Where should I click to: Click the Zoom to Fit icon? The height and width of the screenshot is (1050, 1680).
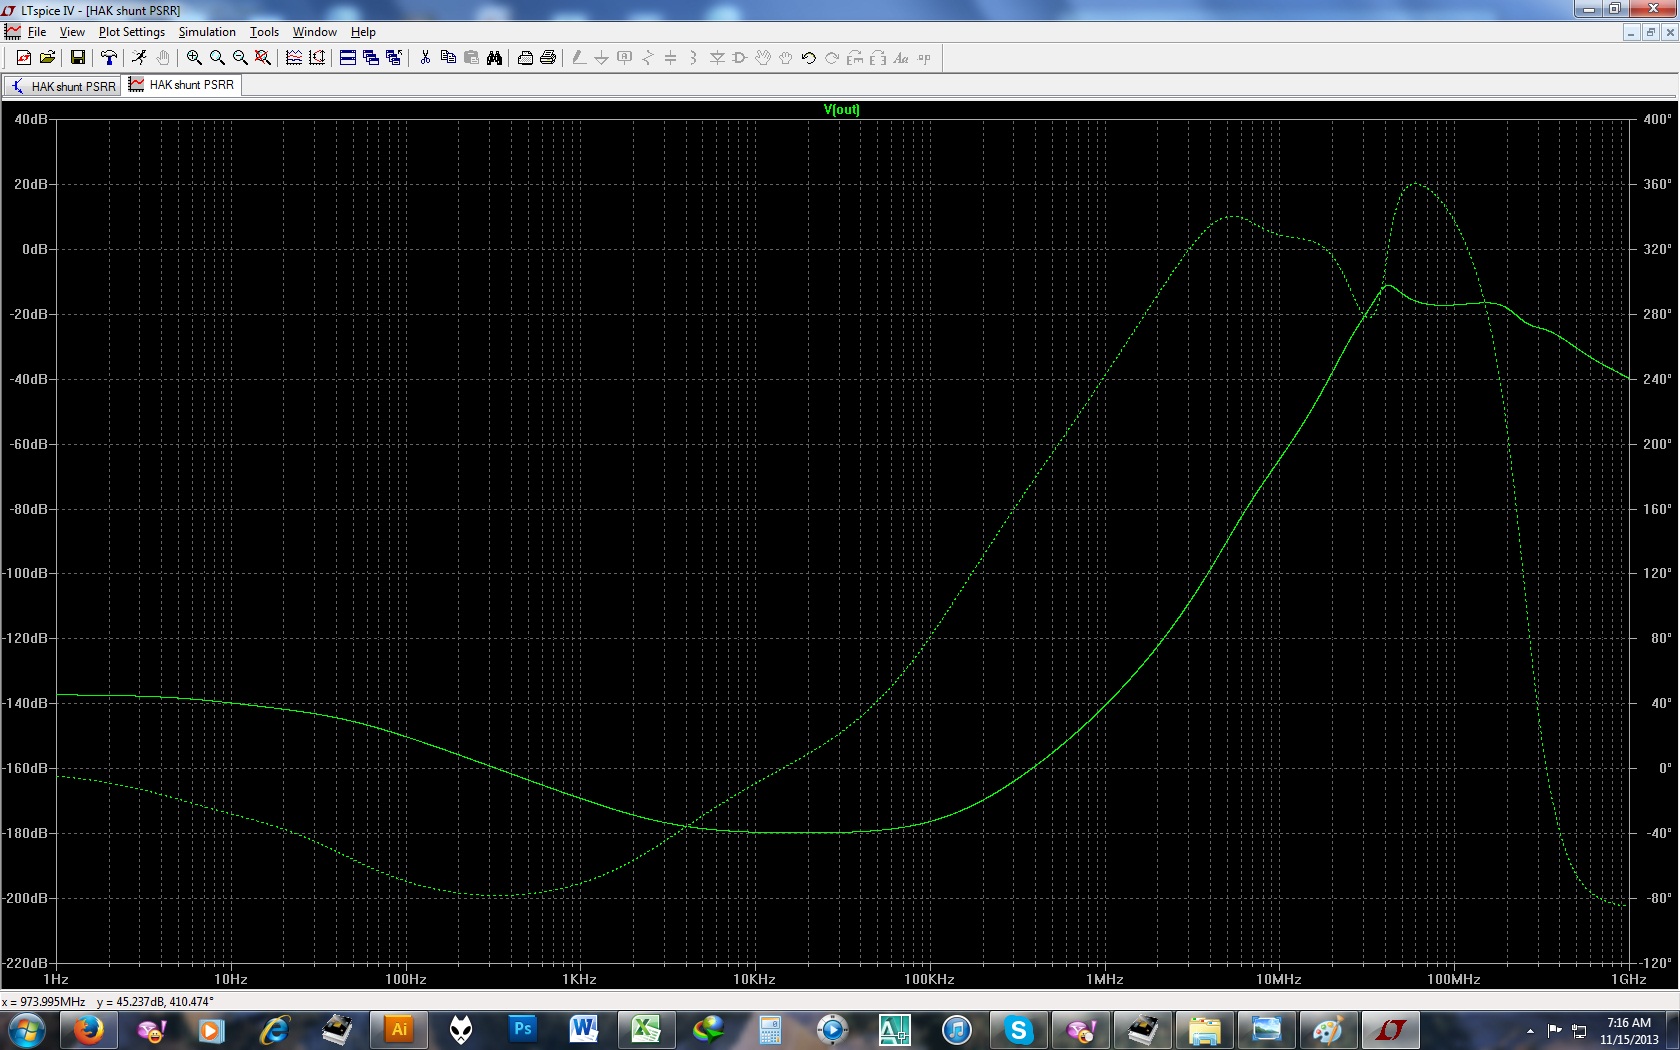coord(263,58)
